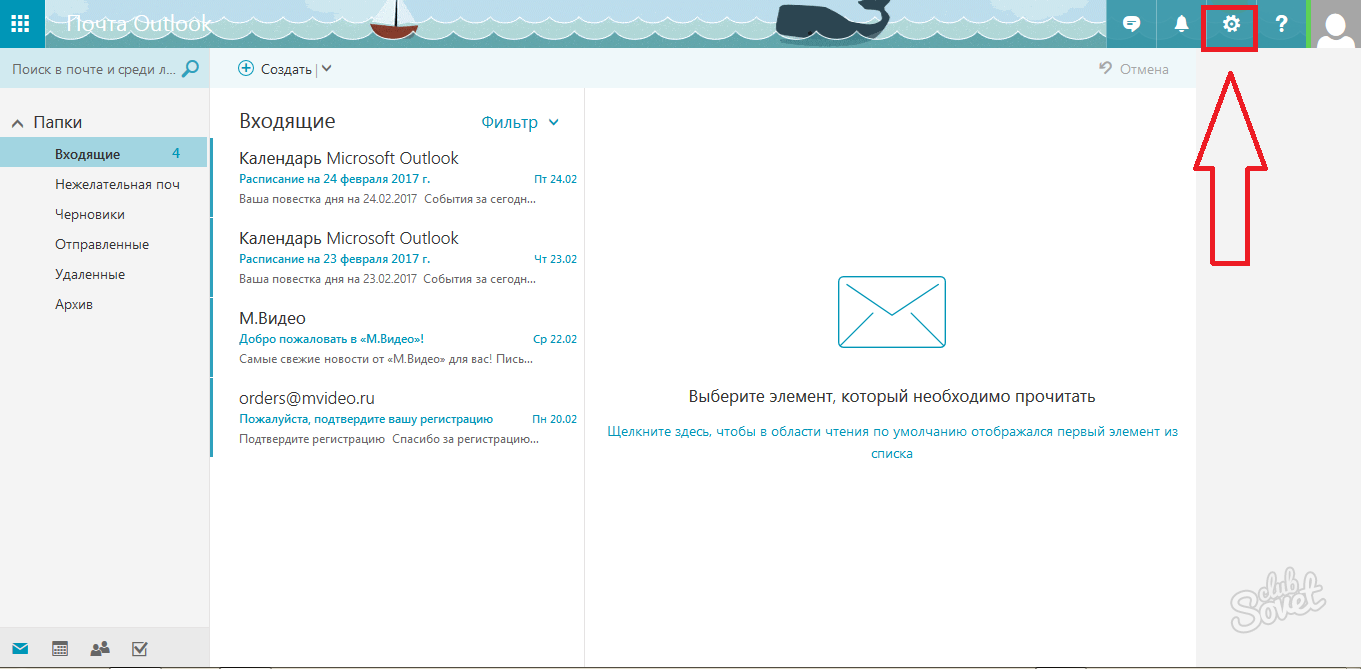Open the Skype chat icon

click(1131, 24)
